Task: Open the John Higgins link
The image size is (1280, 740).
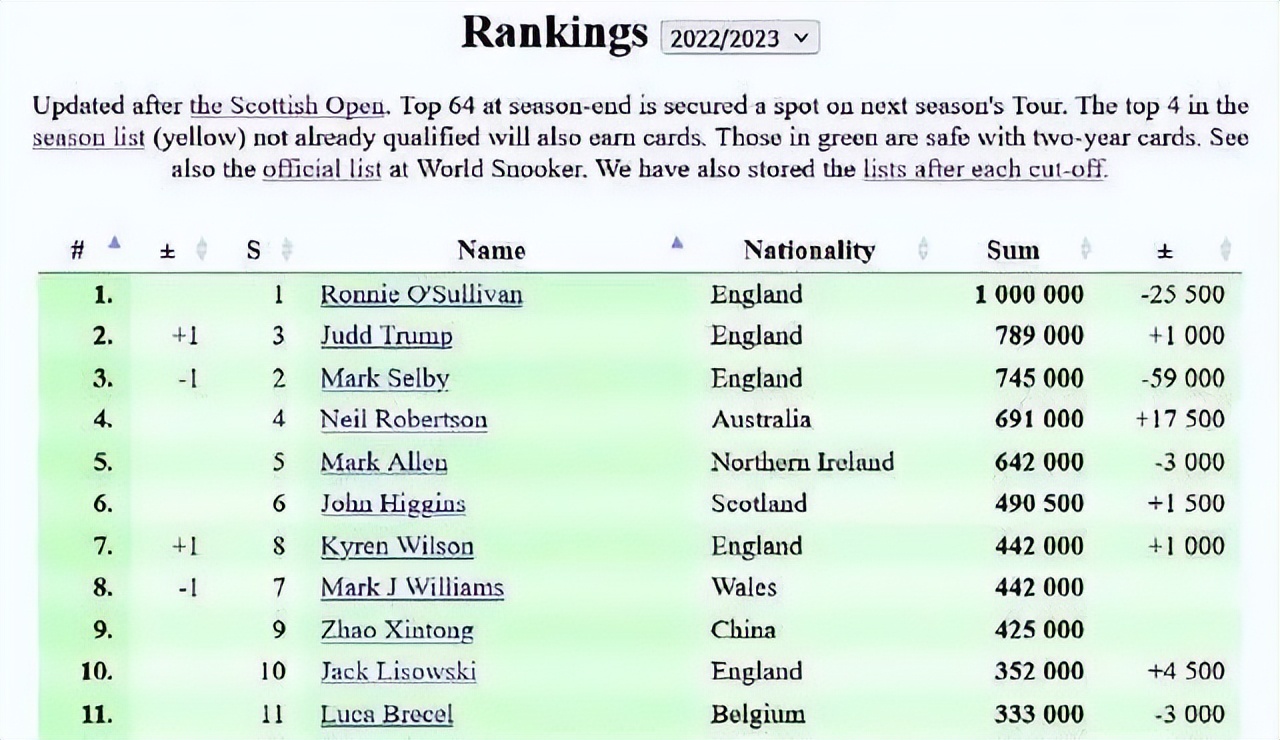Action: (393, 504)
